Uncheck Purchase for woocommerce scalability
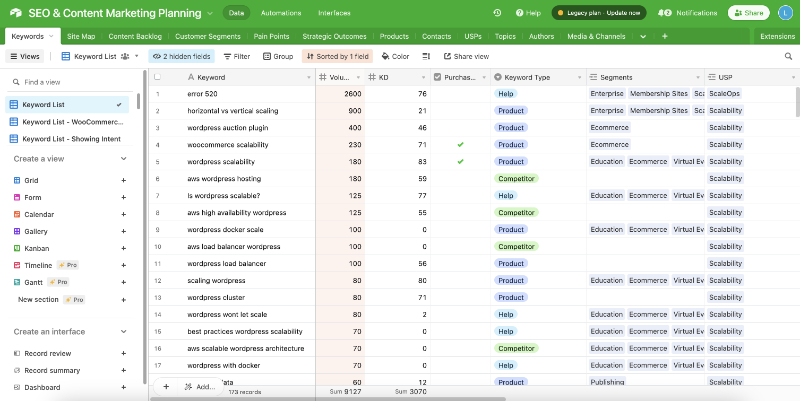 (460, 145)
